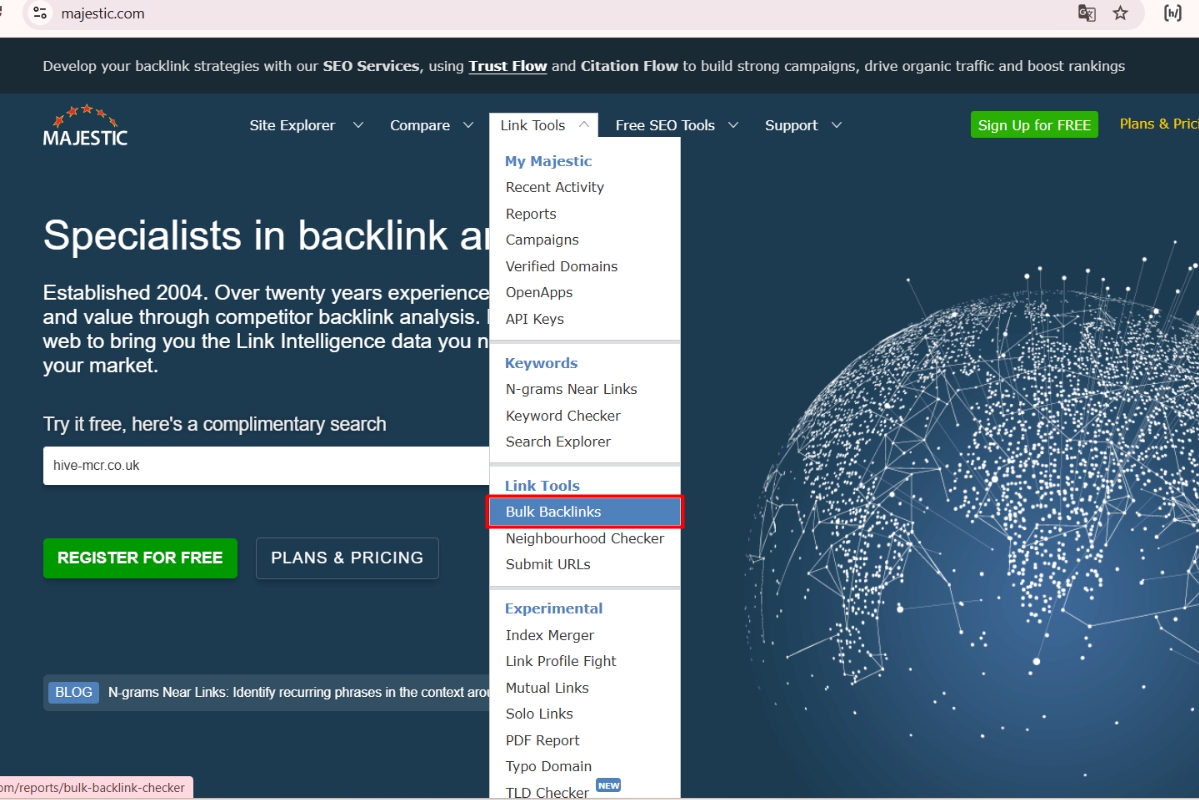Screen dimensions: 1199x800
Task: Open Mutual Links tool
Action: [547, 688]
